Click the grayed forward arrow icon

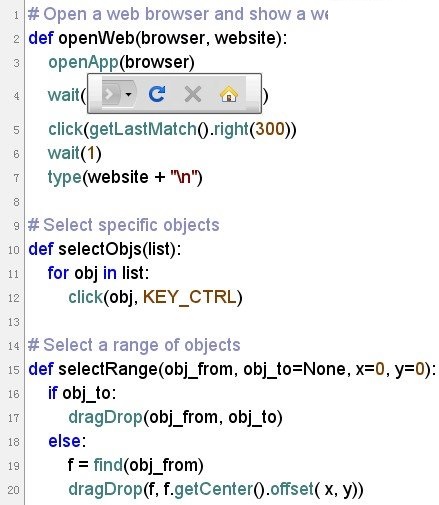point(111,94)
